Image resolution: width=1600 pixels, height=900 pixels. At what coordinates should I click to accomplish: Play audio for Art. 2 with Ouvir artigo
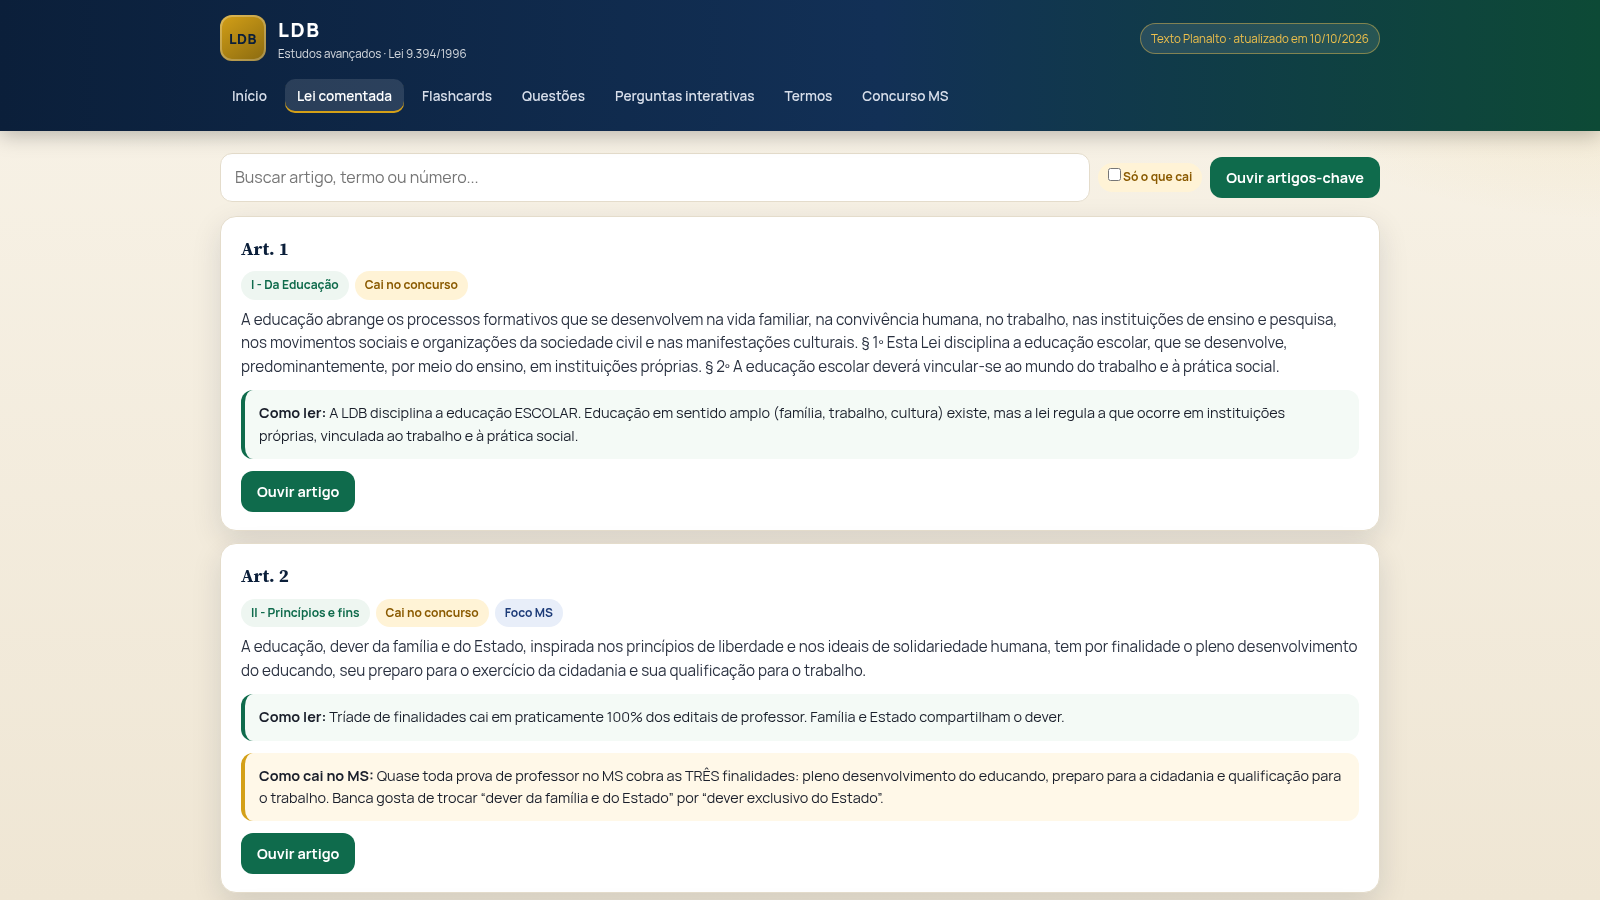[x=298, y=854]
